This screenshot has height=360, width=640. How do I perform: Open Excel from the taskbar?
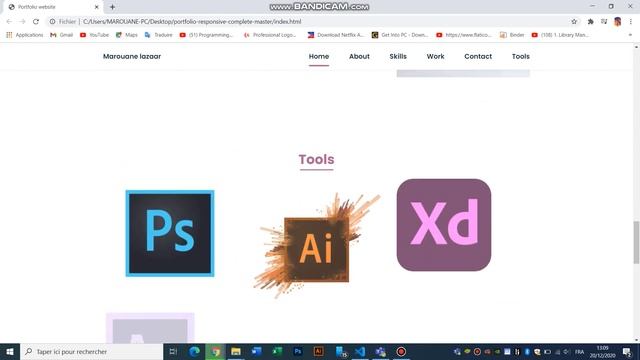[277, 351]
